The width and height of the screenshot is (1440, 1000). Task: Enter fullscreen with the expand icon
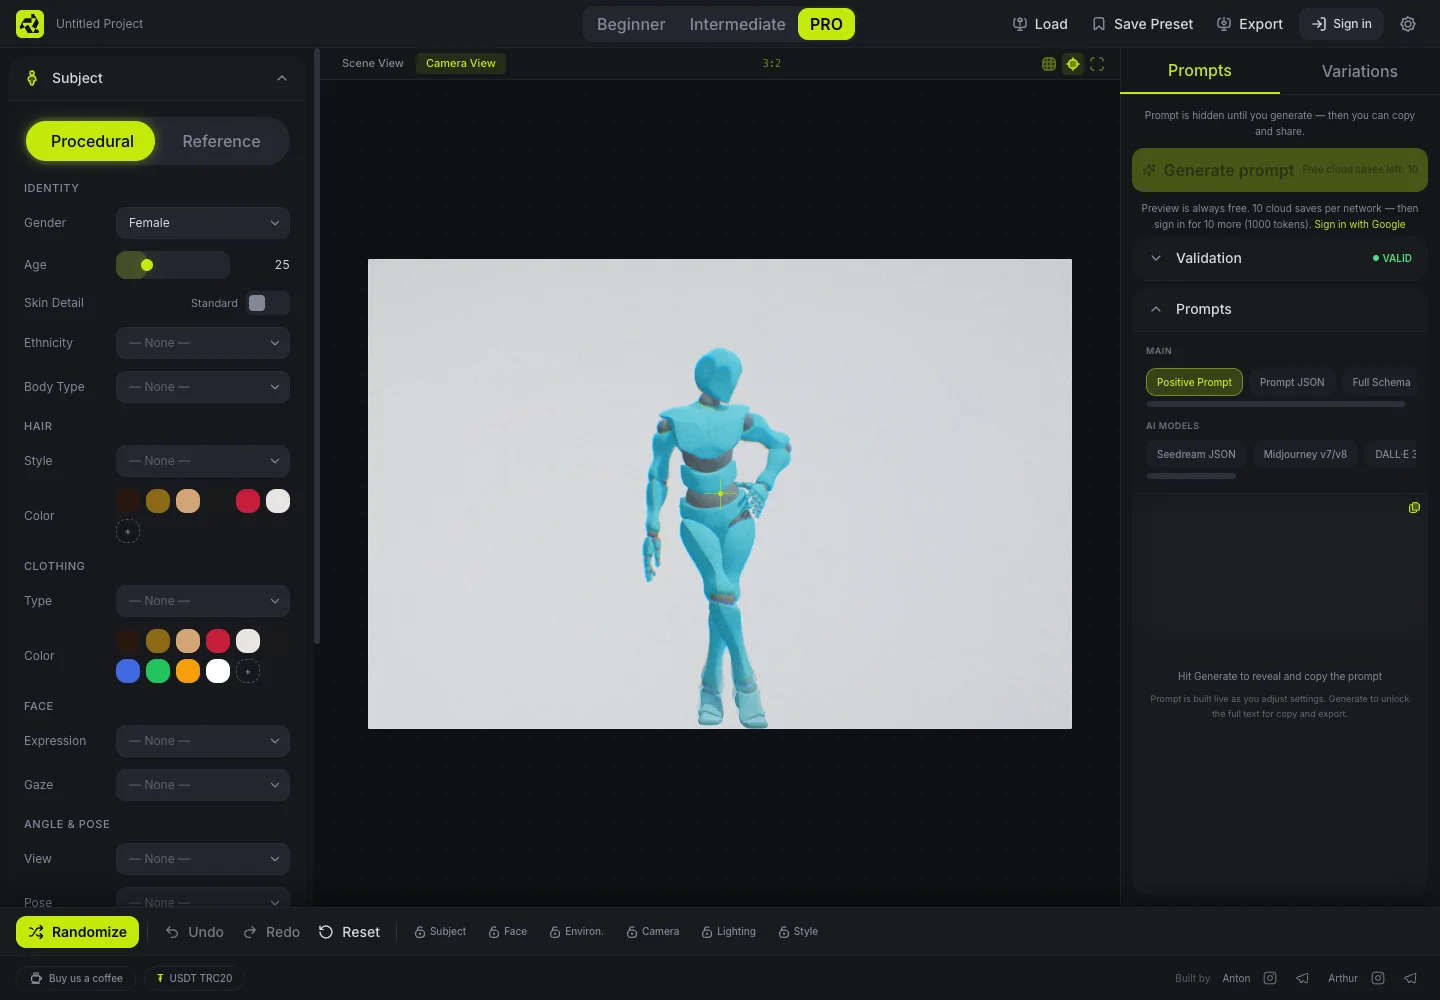click(x=1097, y=64)
